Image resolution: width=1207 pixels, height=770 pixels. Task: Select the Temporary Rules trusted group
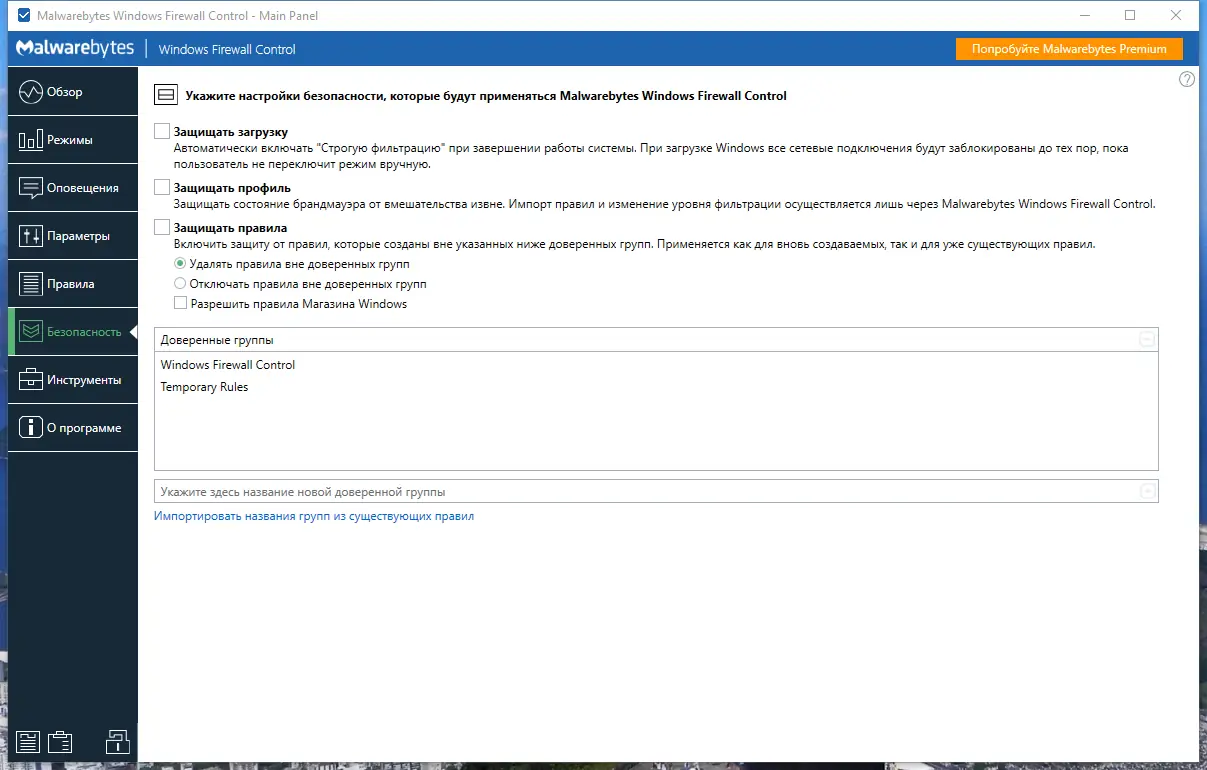[656, 387]
